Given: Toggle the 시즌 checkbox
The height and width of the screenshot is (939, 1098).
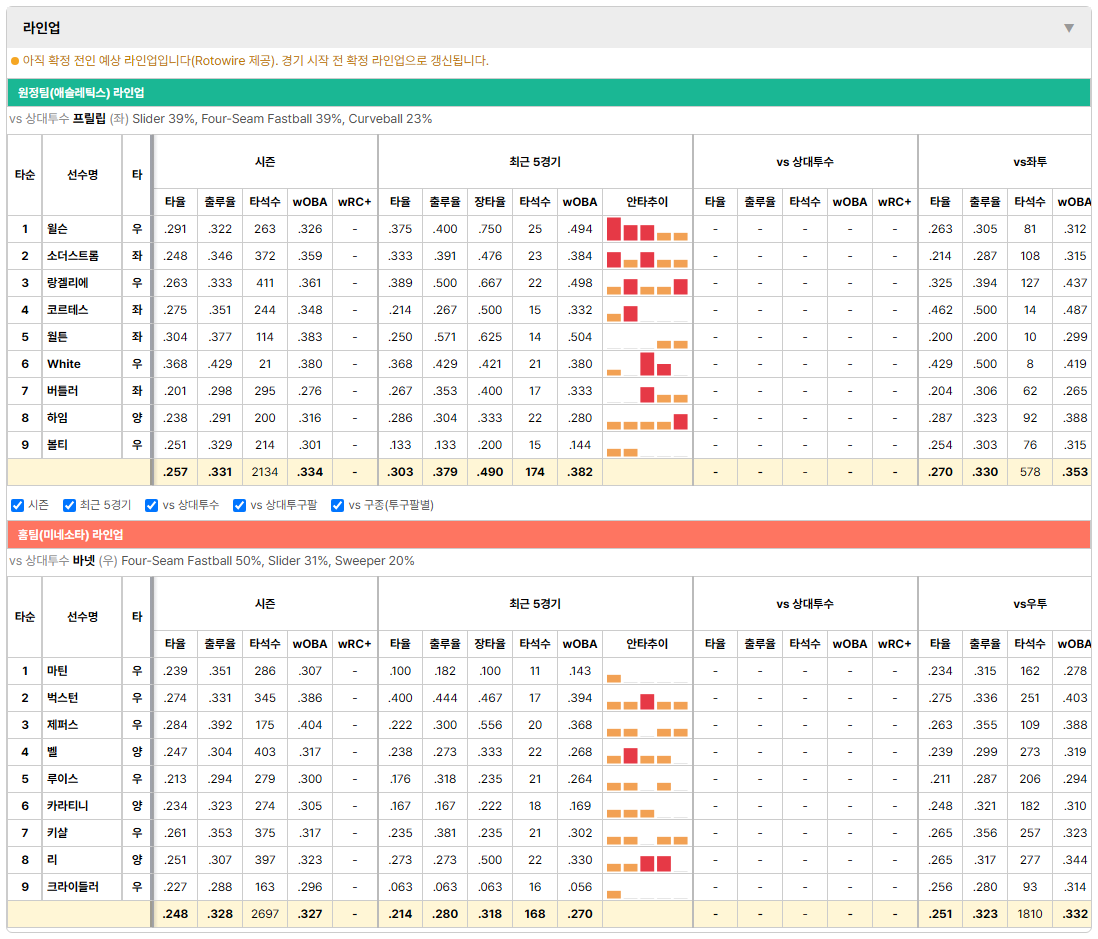Looking at the screenshot, I should coord(18,506).
